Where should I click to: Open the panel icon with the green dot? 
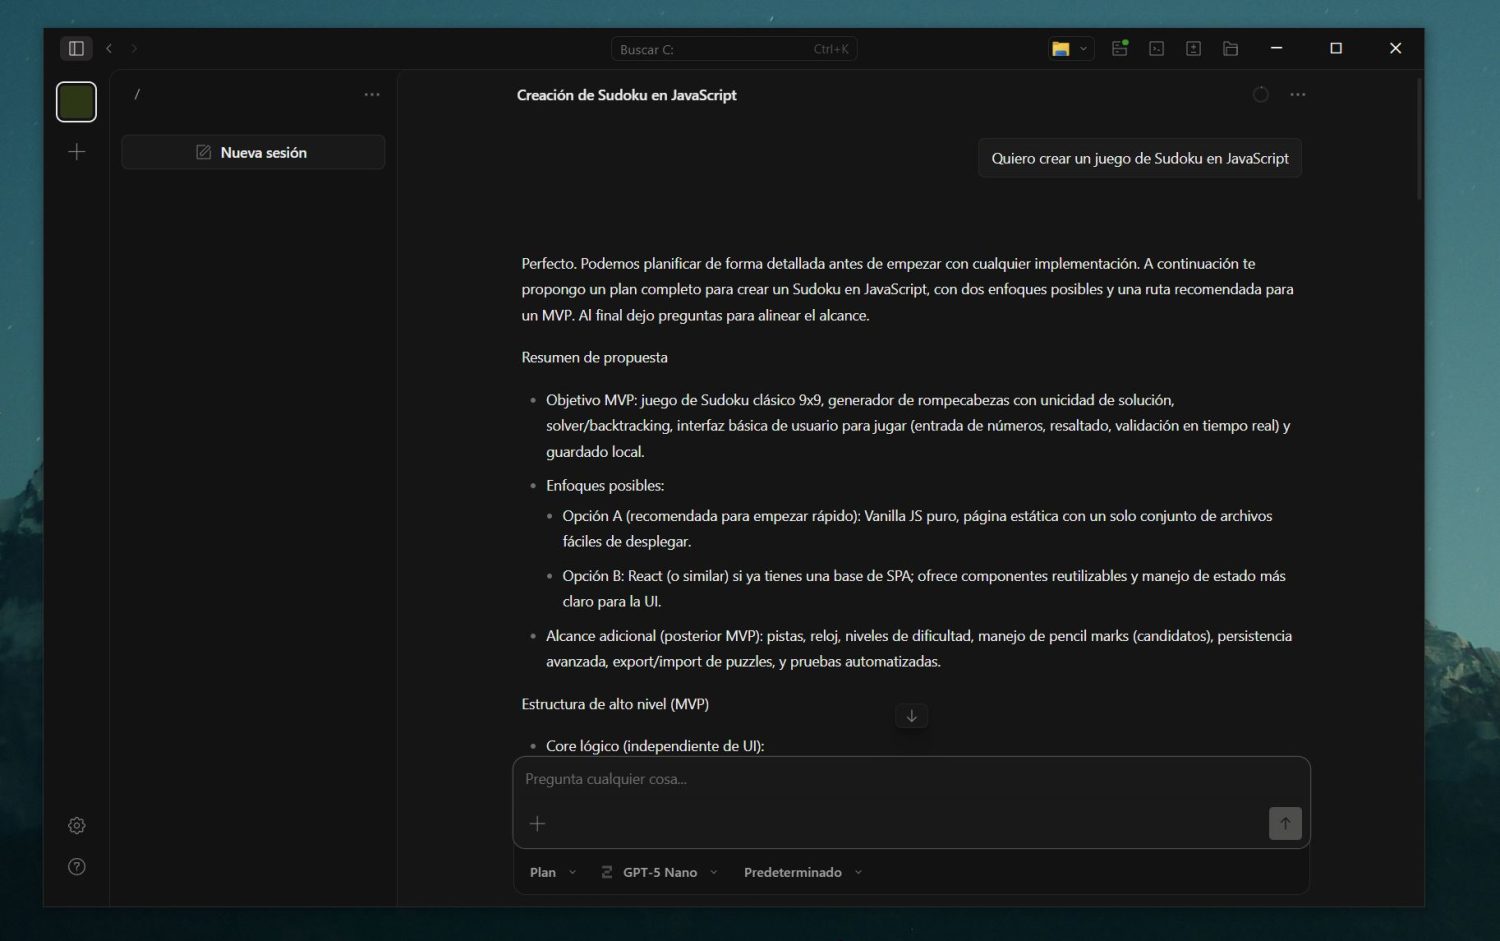click(1119, 47)
